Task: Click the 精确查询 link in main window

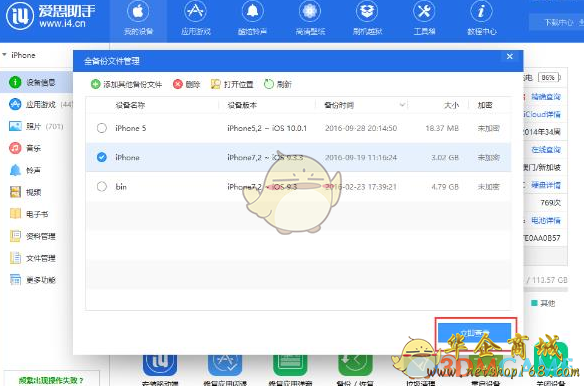Action: 546,96
